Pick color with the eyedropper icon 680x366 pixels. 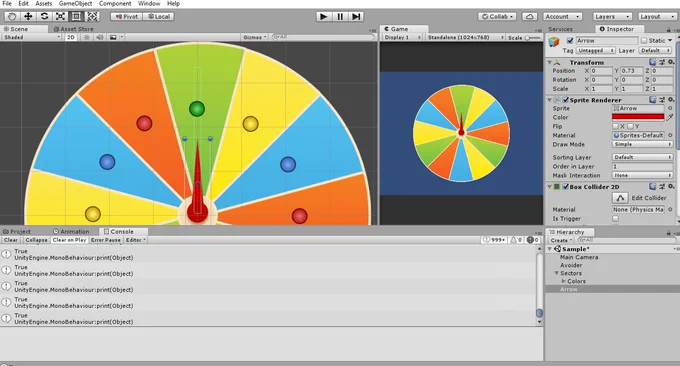click(x=670, y=117)
